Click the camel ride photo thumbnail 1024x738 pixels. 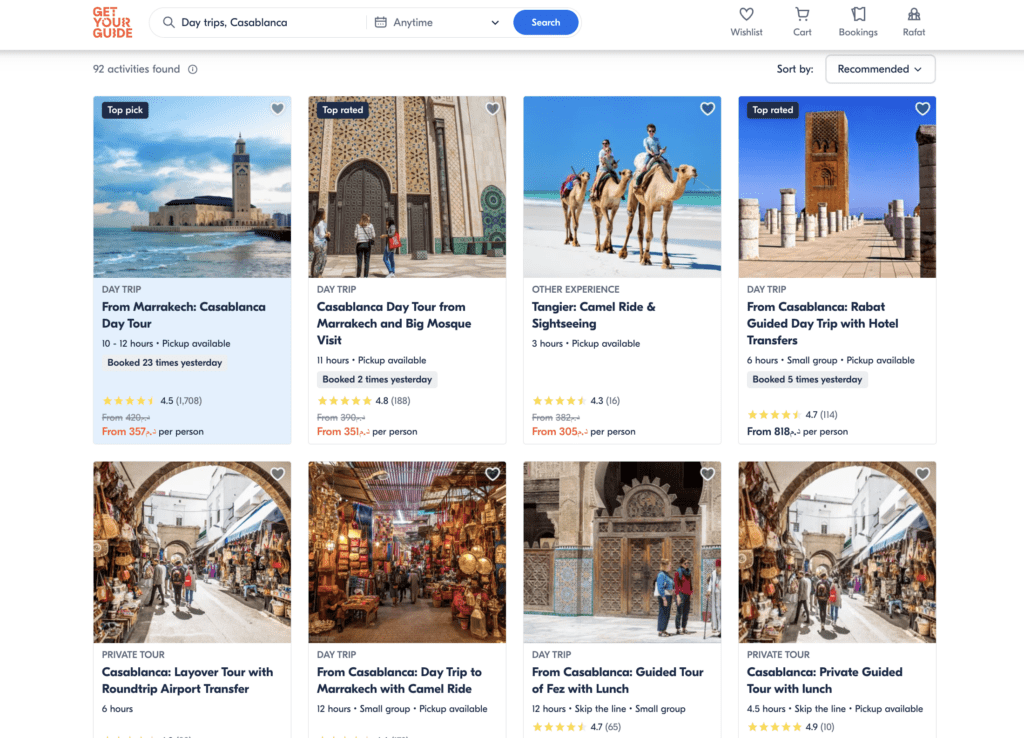click(622, 186)
